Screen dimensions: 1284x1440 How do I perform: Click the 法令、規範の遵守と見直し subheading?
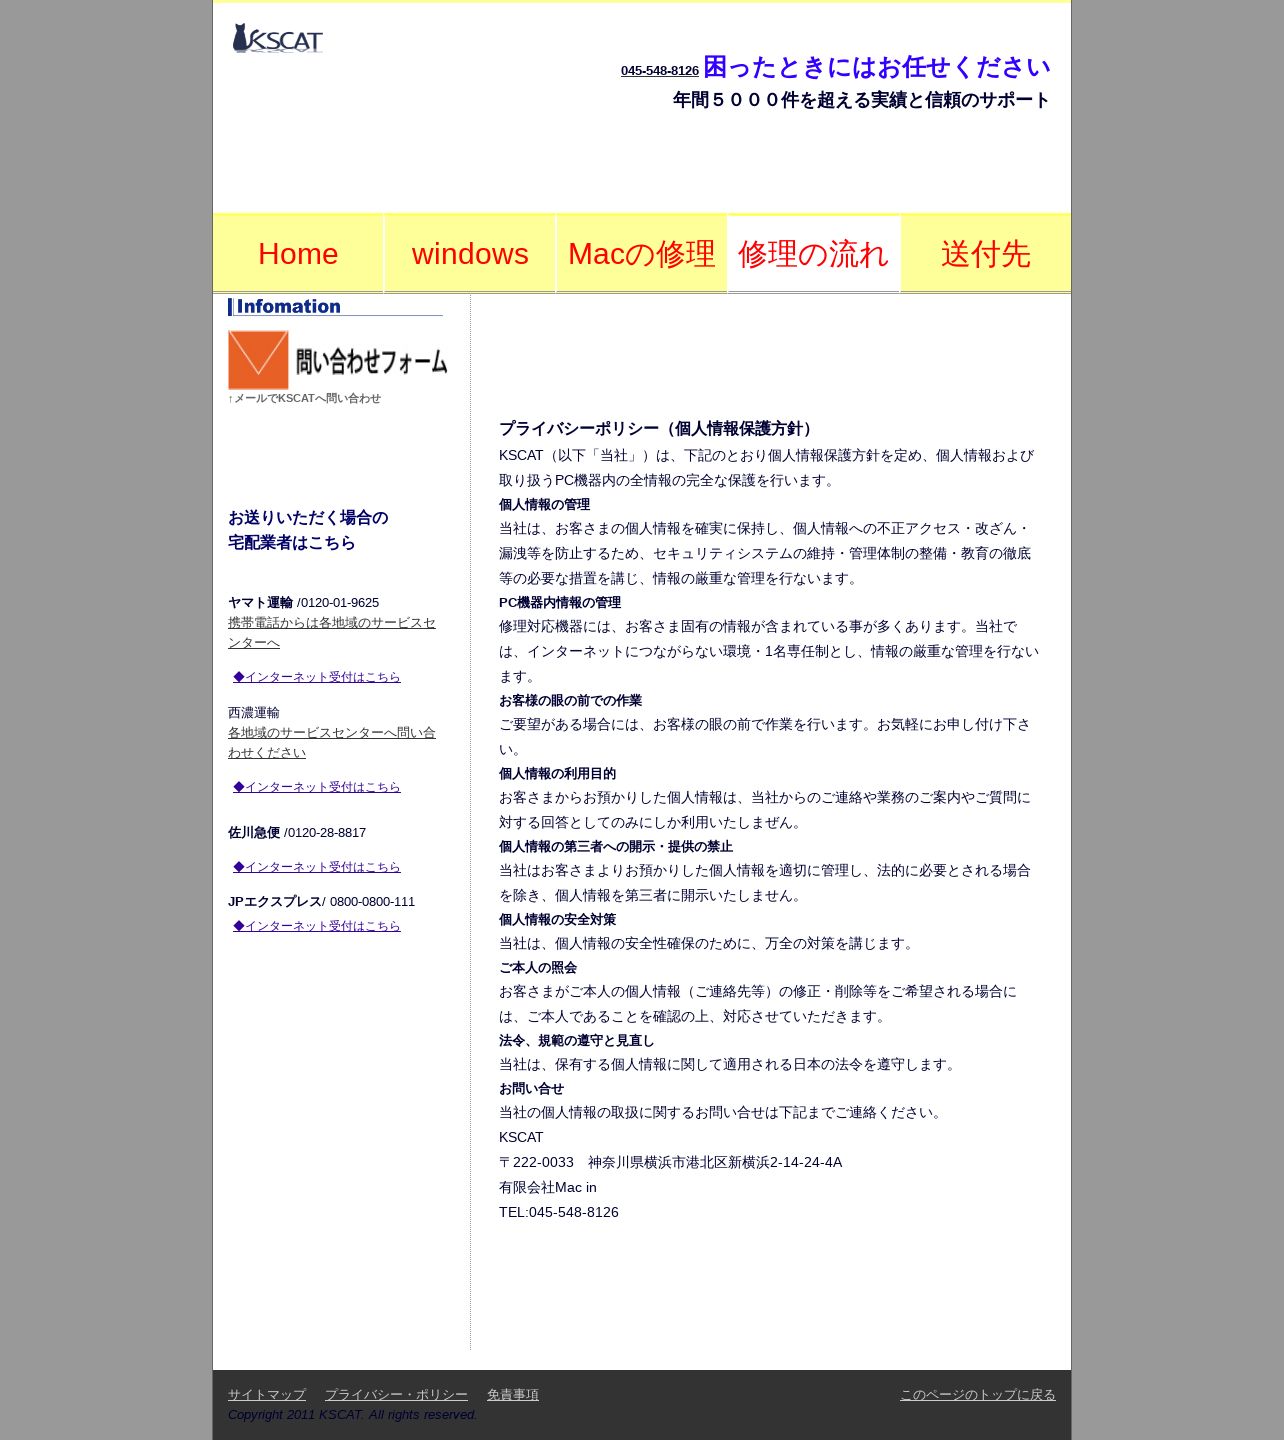pyautogui.click(x=577, y=1041)
